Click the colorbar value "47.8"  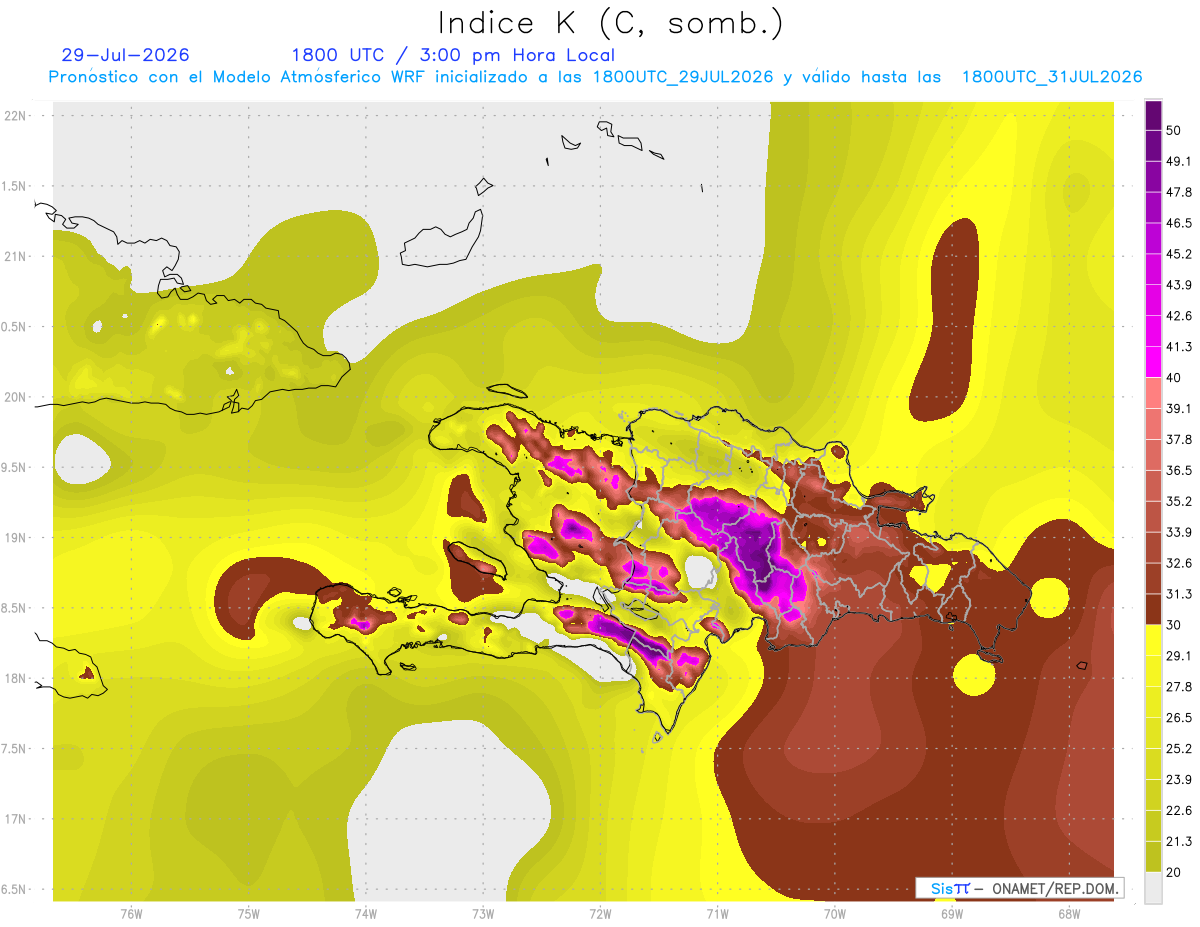point(1179,192)
